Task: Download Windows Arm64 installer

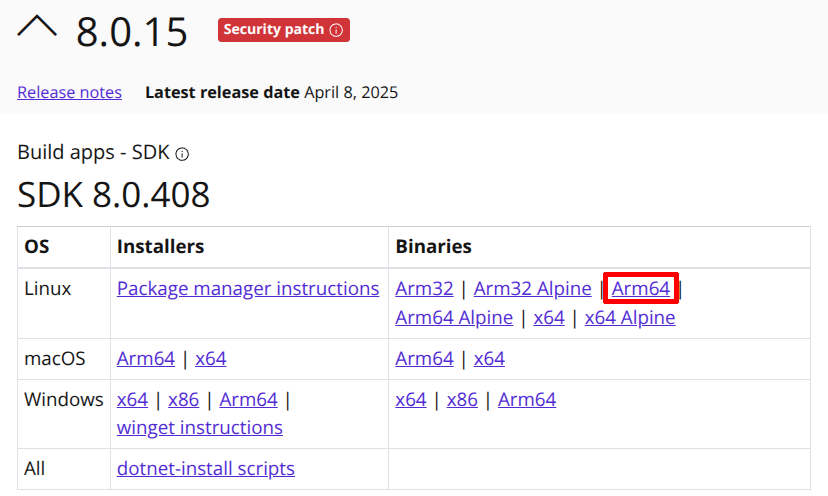Action: coord(248,400)
